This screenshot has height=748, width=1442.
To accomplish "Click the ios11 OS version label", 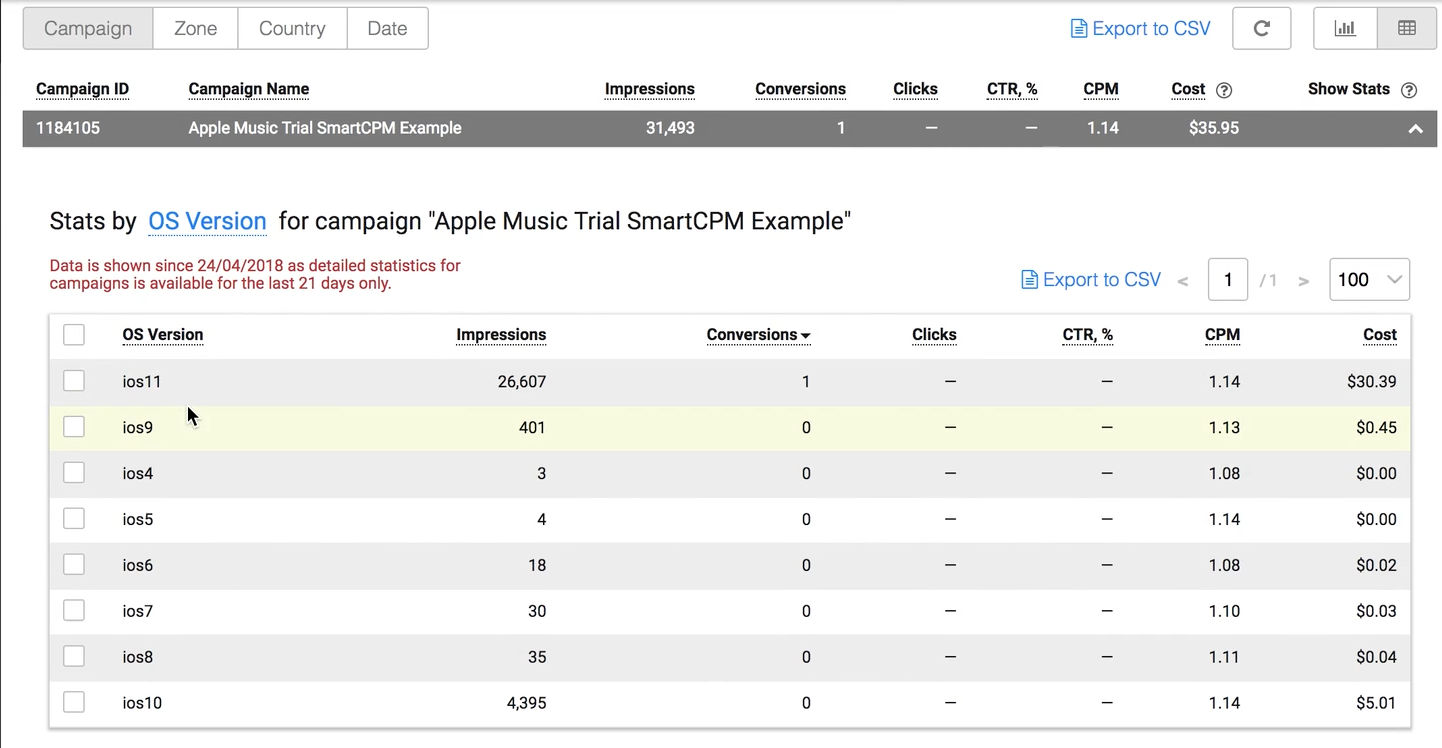I will click(142, 382).
